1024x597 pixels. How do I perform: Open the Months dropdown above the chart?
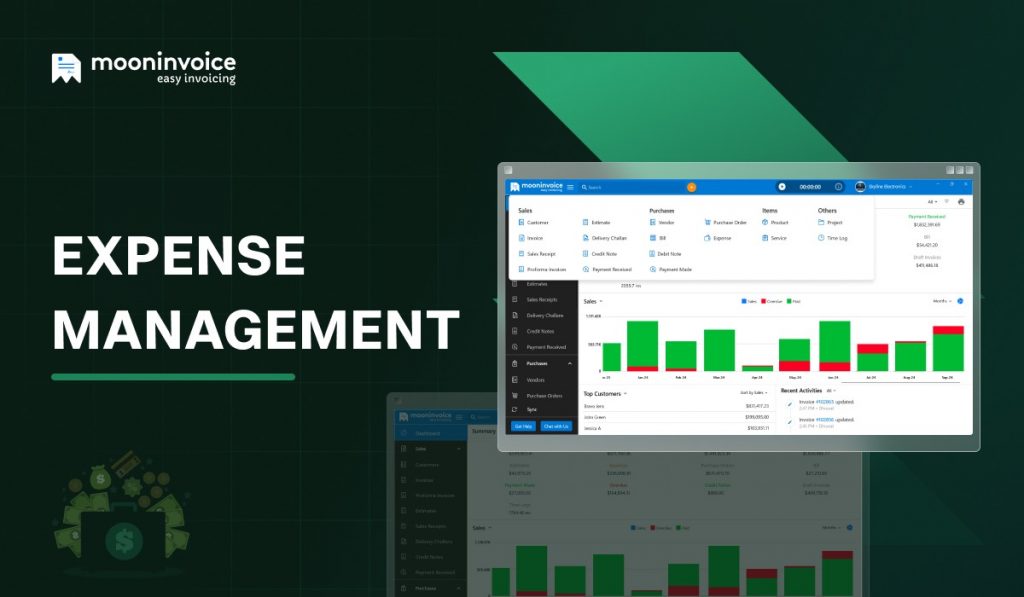(943, 300)
